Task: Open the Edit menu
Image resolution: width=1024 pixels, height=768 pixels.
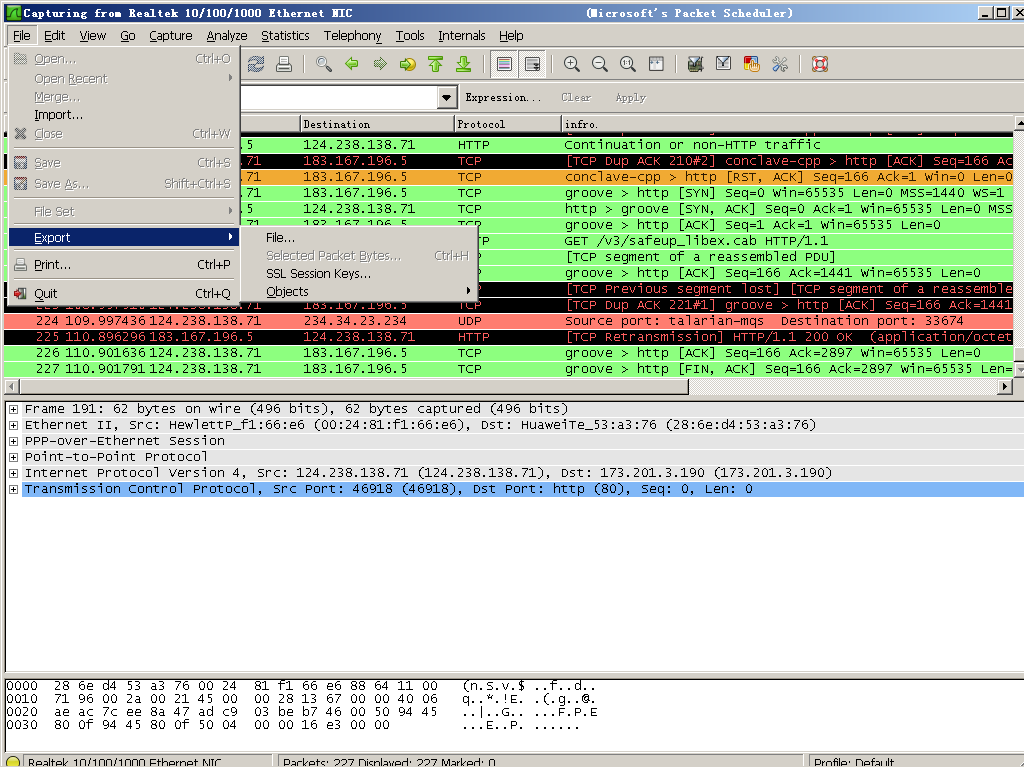Action: [x=54, y=36]
